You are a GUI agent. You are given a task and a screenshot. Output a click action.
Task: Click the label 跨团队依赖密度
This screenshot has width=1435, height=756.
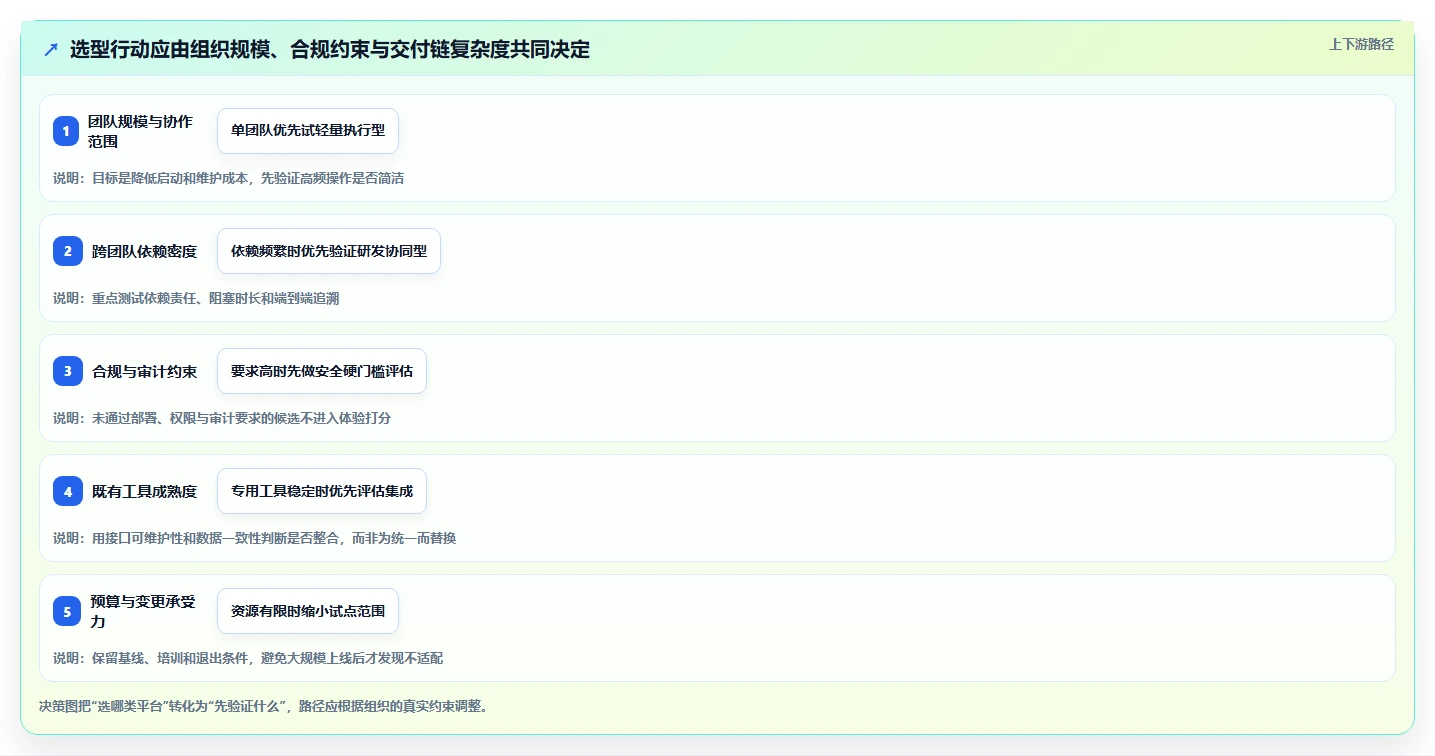[x=145, y=251]
